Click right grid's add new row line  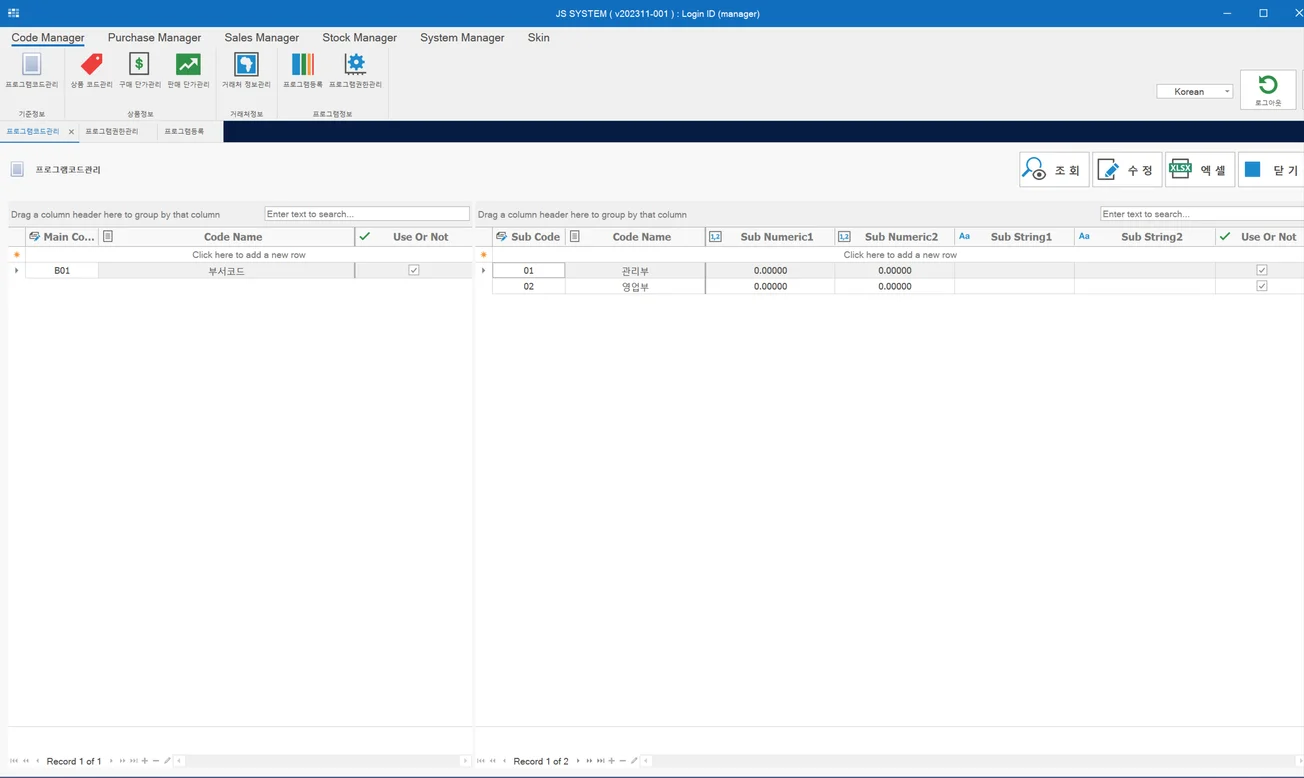tap(899, 255)
